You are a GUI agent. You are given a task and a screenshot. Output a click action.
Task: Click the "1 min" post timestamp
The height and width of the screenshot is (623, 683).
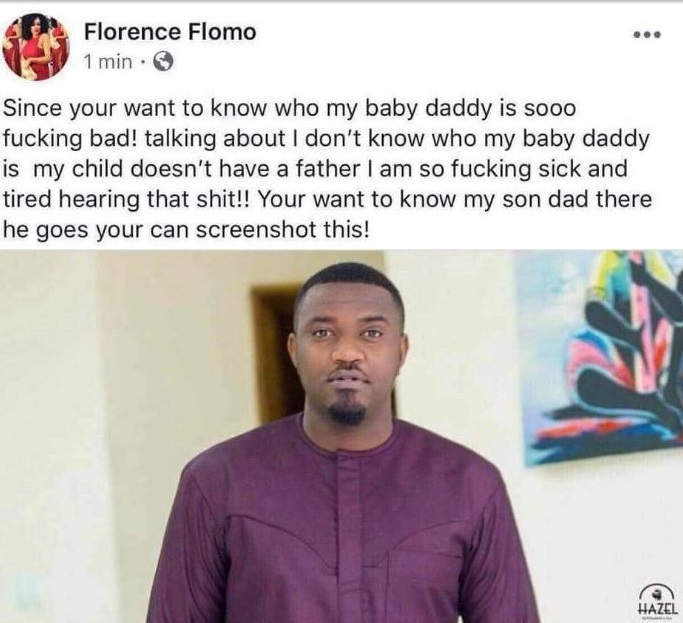108,62
